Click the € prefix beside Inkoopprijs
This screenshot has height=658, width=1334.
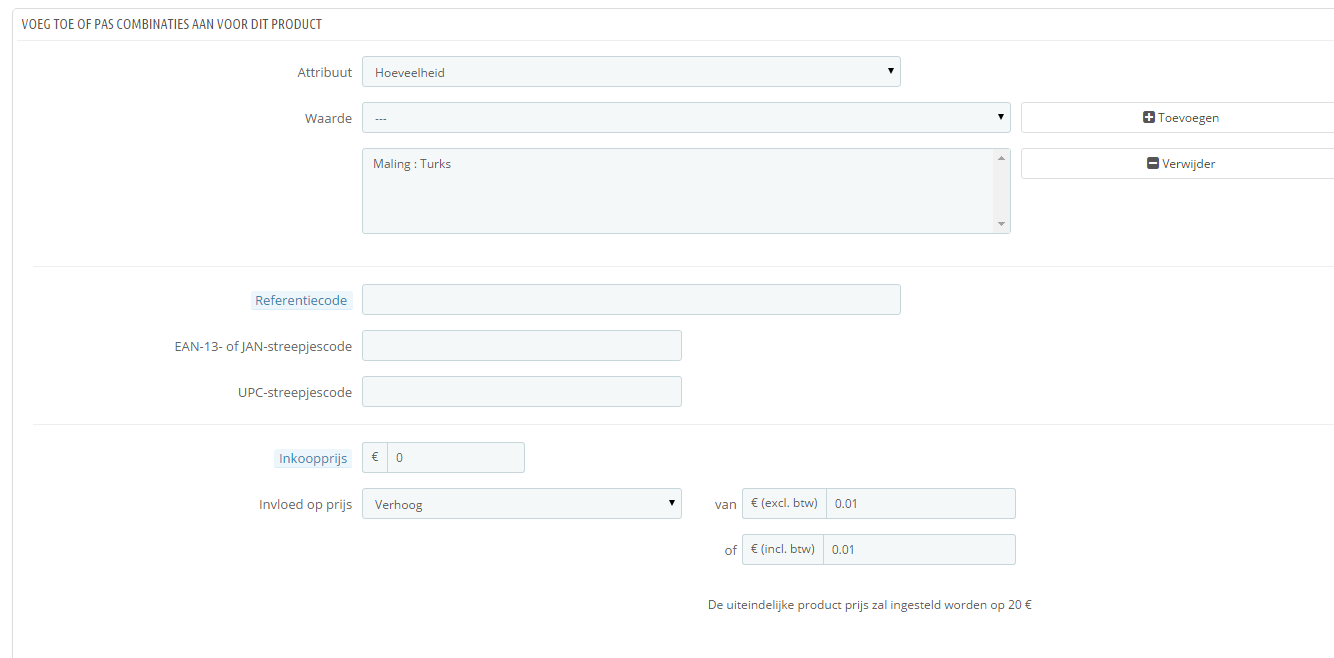click(375, 458)
